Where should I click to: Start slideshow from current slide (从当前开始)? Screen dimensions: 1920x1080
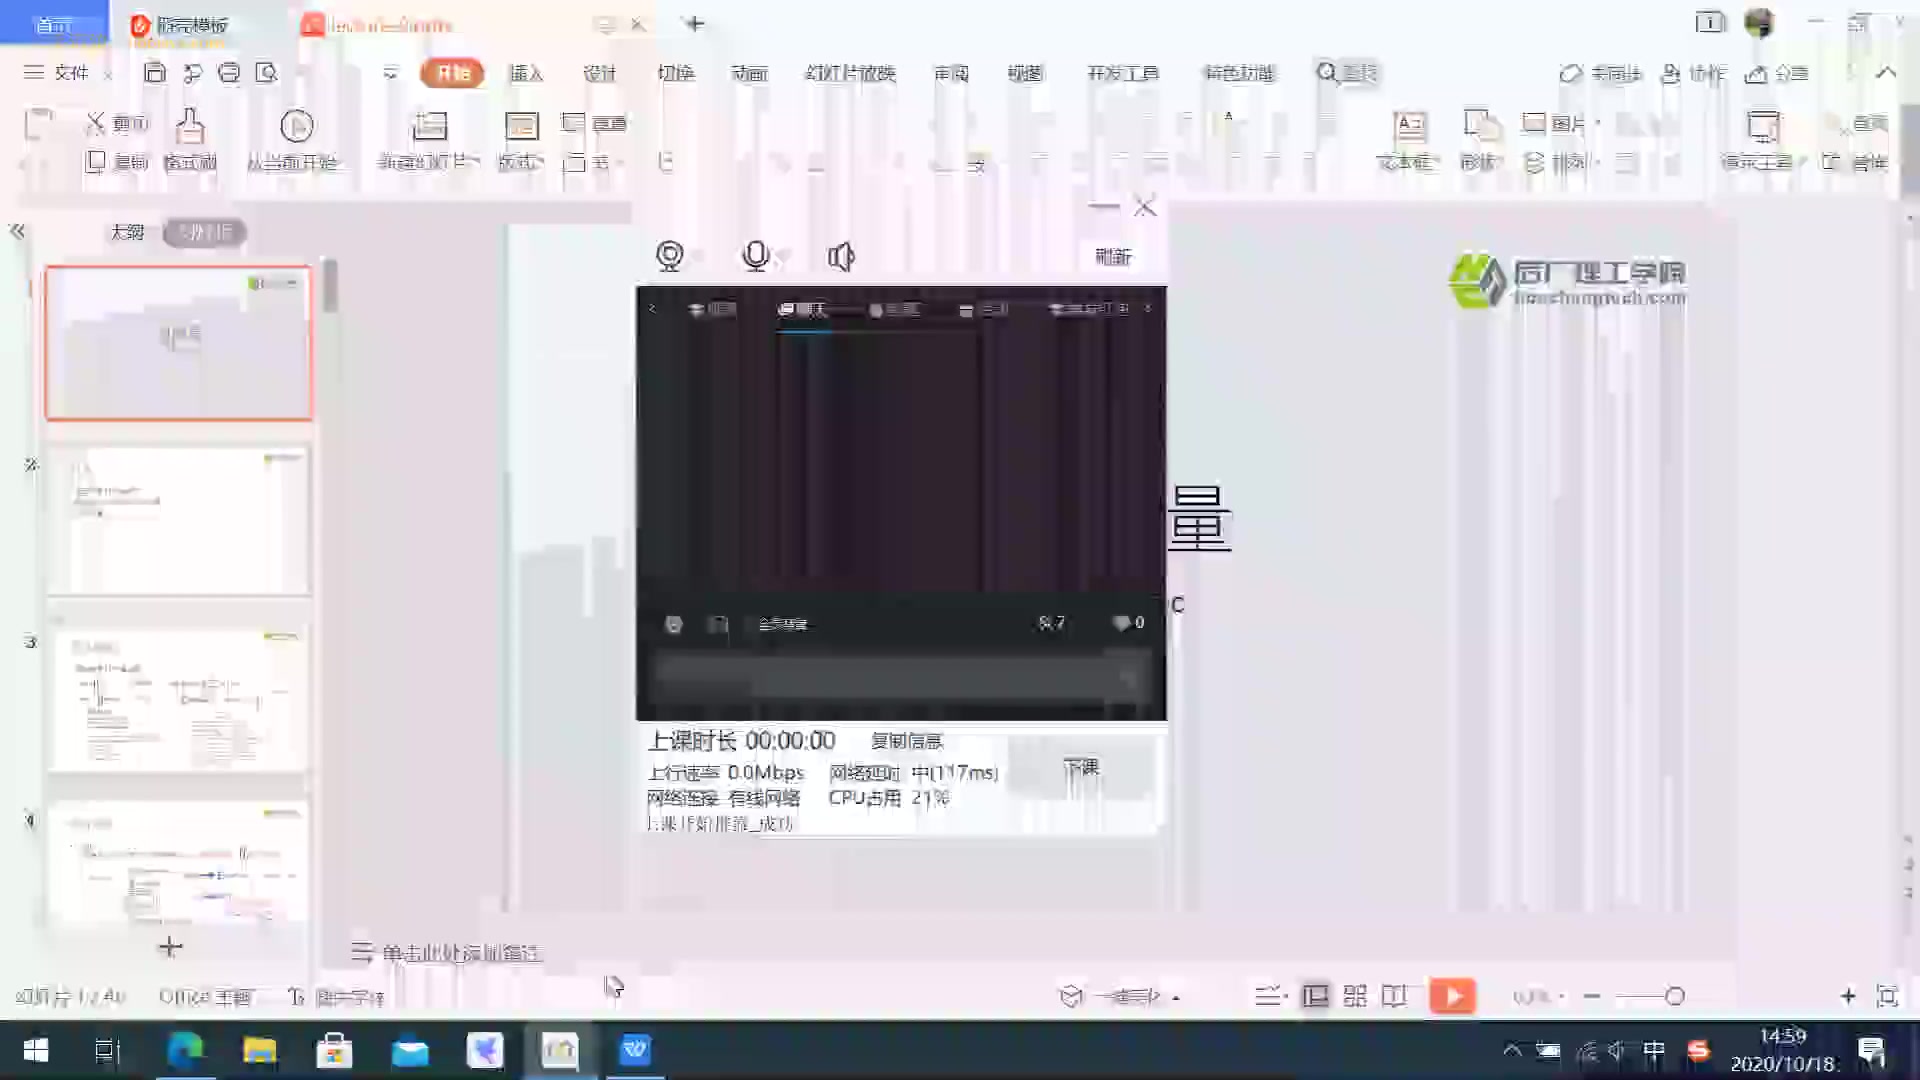pos(295,140)
